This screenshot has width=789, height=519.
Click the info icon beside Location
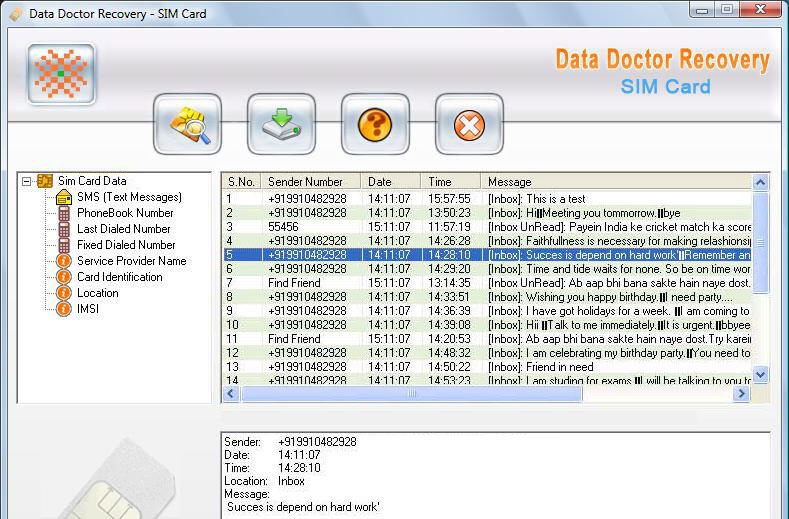coord(63,293)
